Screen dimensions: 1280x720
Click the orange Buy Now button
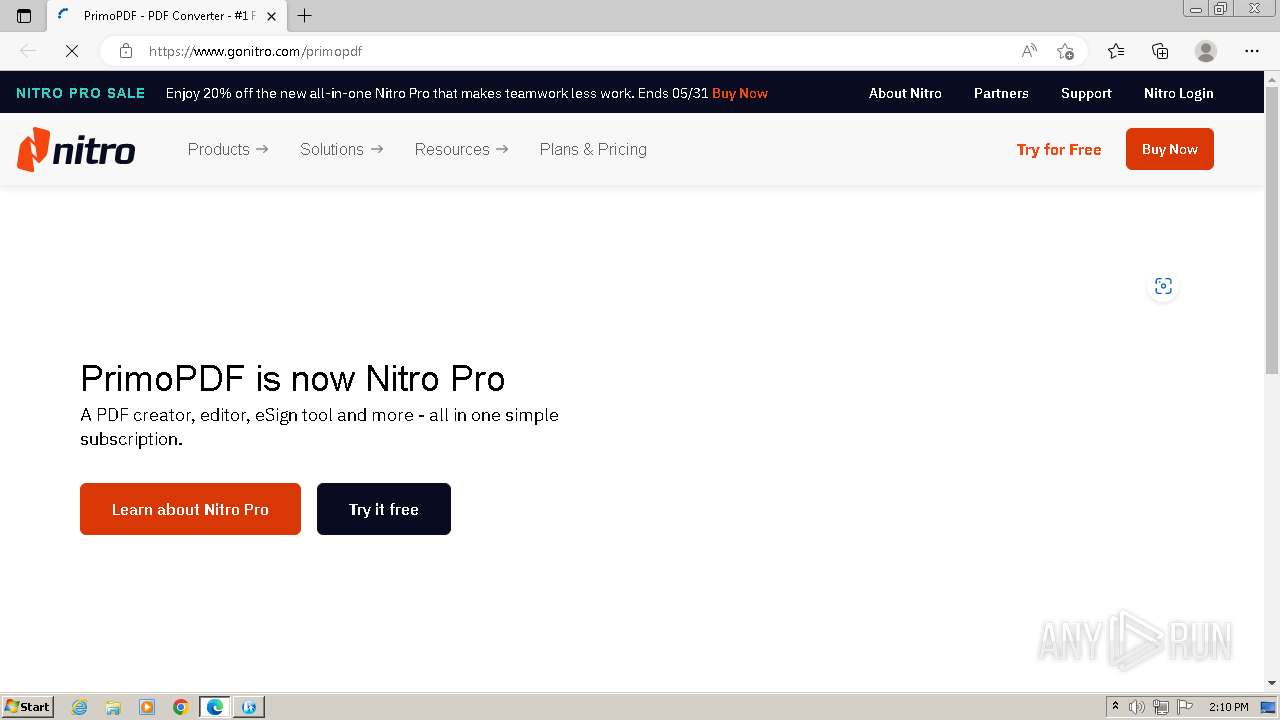click(1170, 149)
